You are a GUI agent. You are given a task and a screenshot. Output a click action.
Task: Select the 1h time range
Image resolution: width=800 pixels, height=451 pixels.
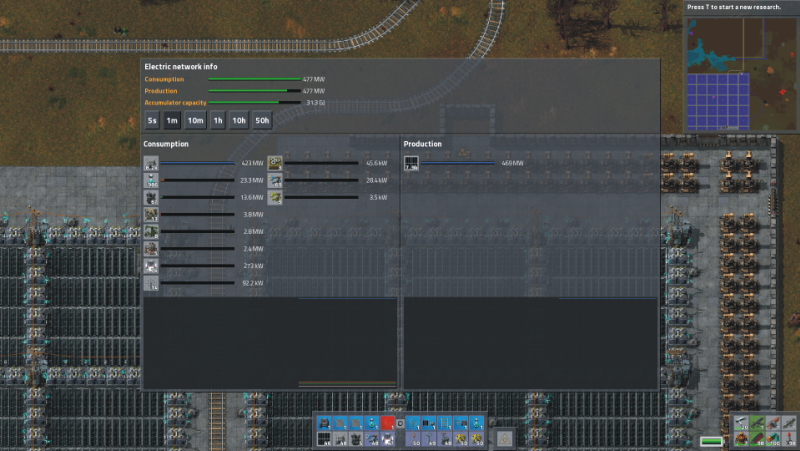coord(218,120)
